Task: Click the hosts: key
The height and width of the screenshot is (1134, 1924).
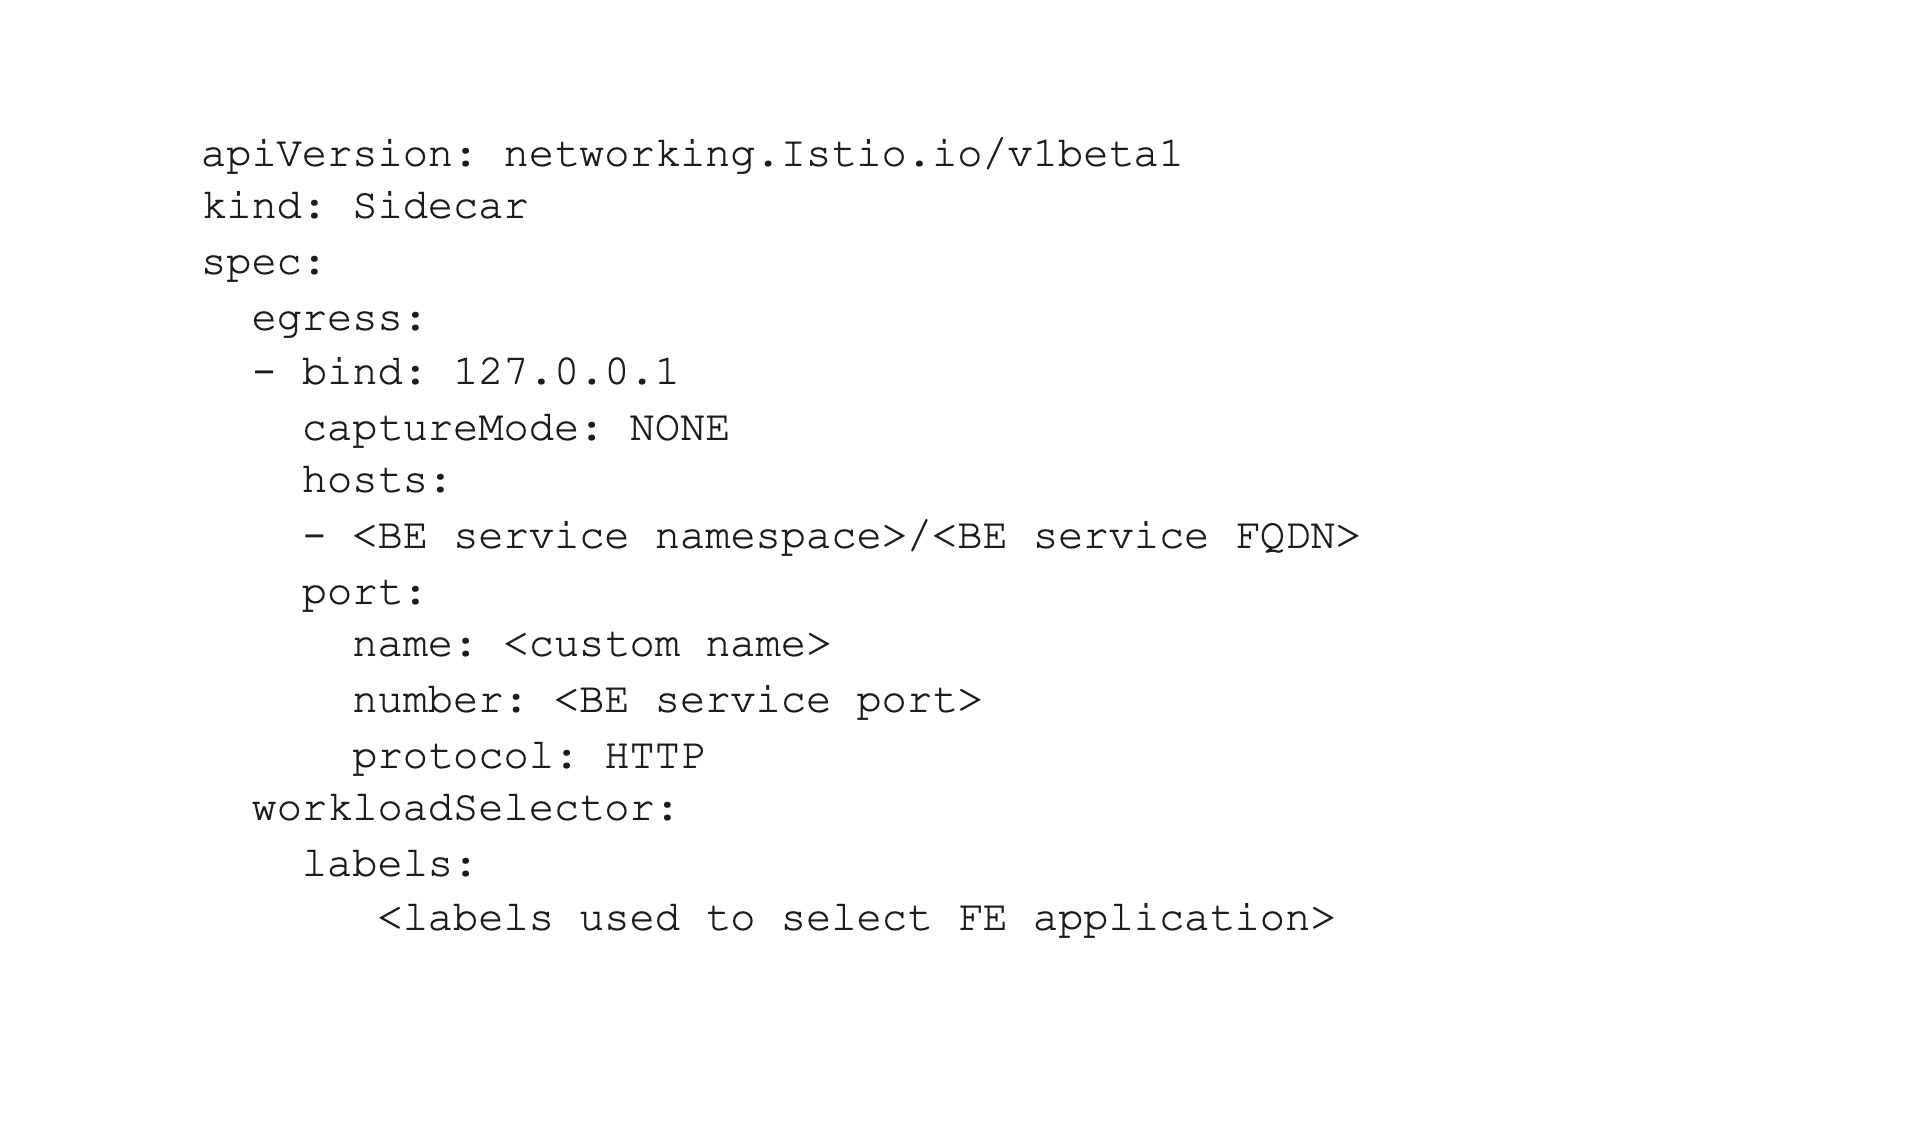Action: tap(376, 481)
